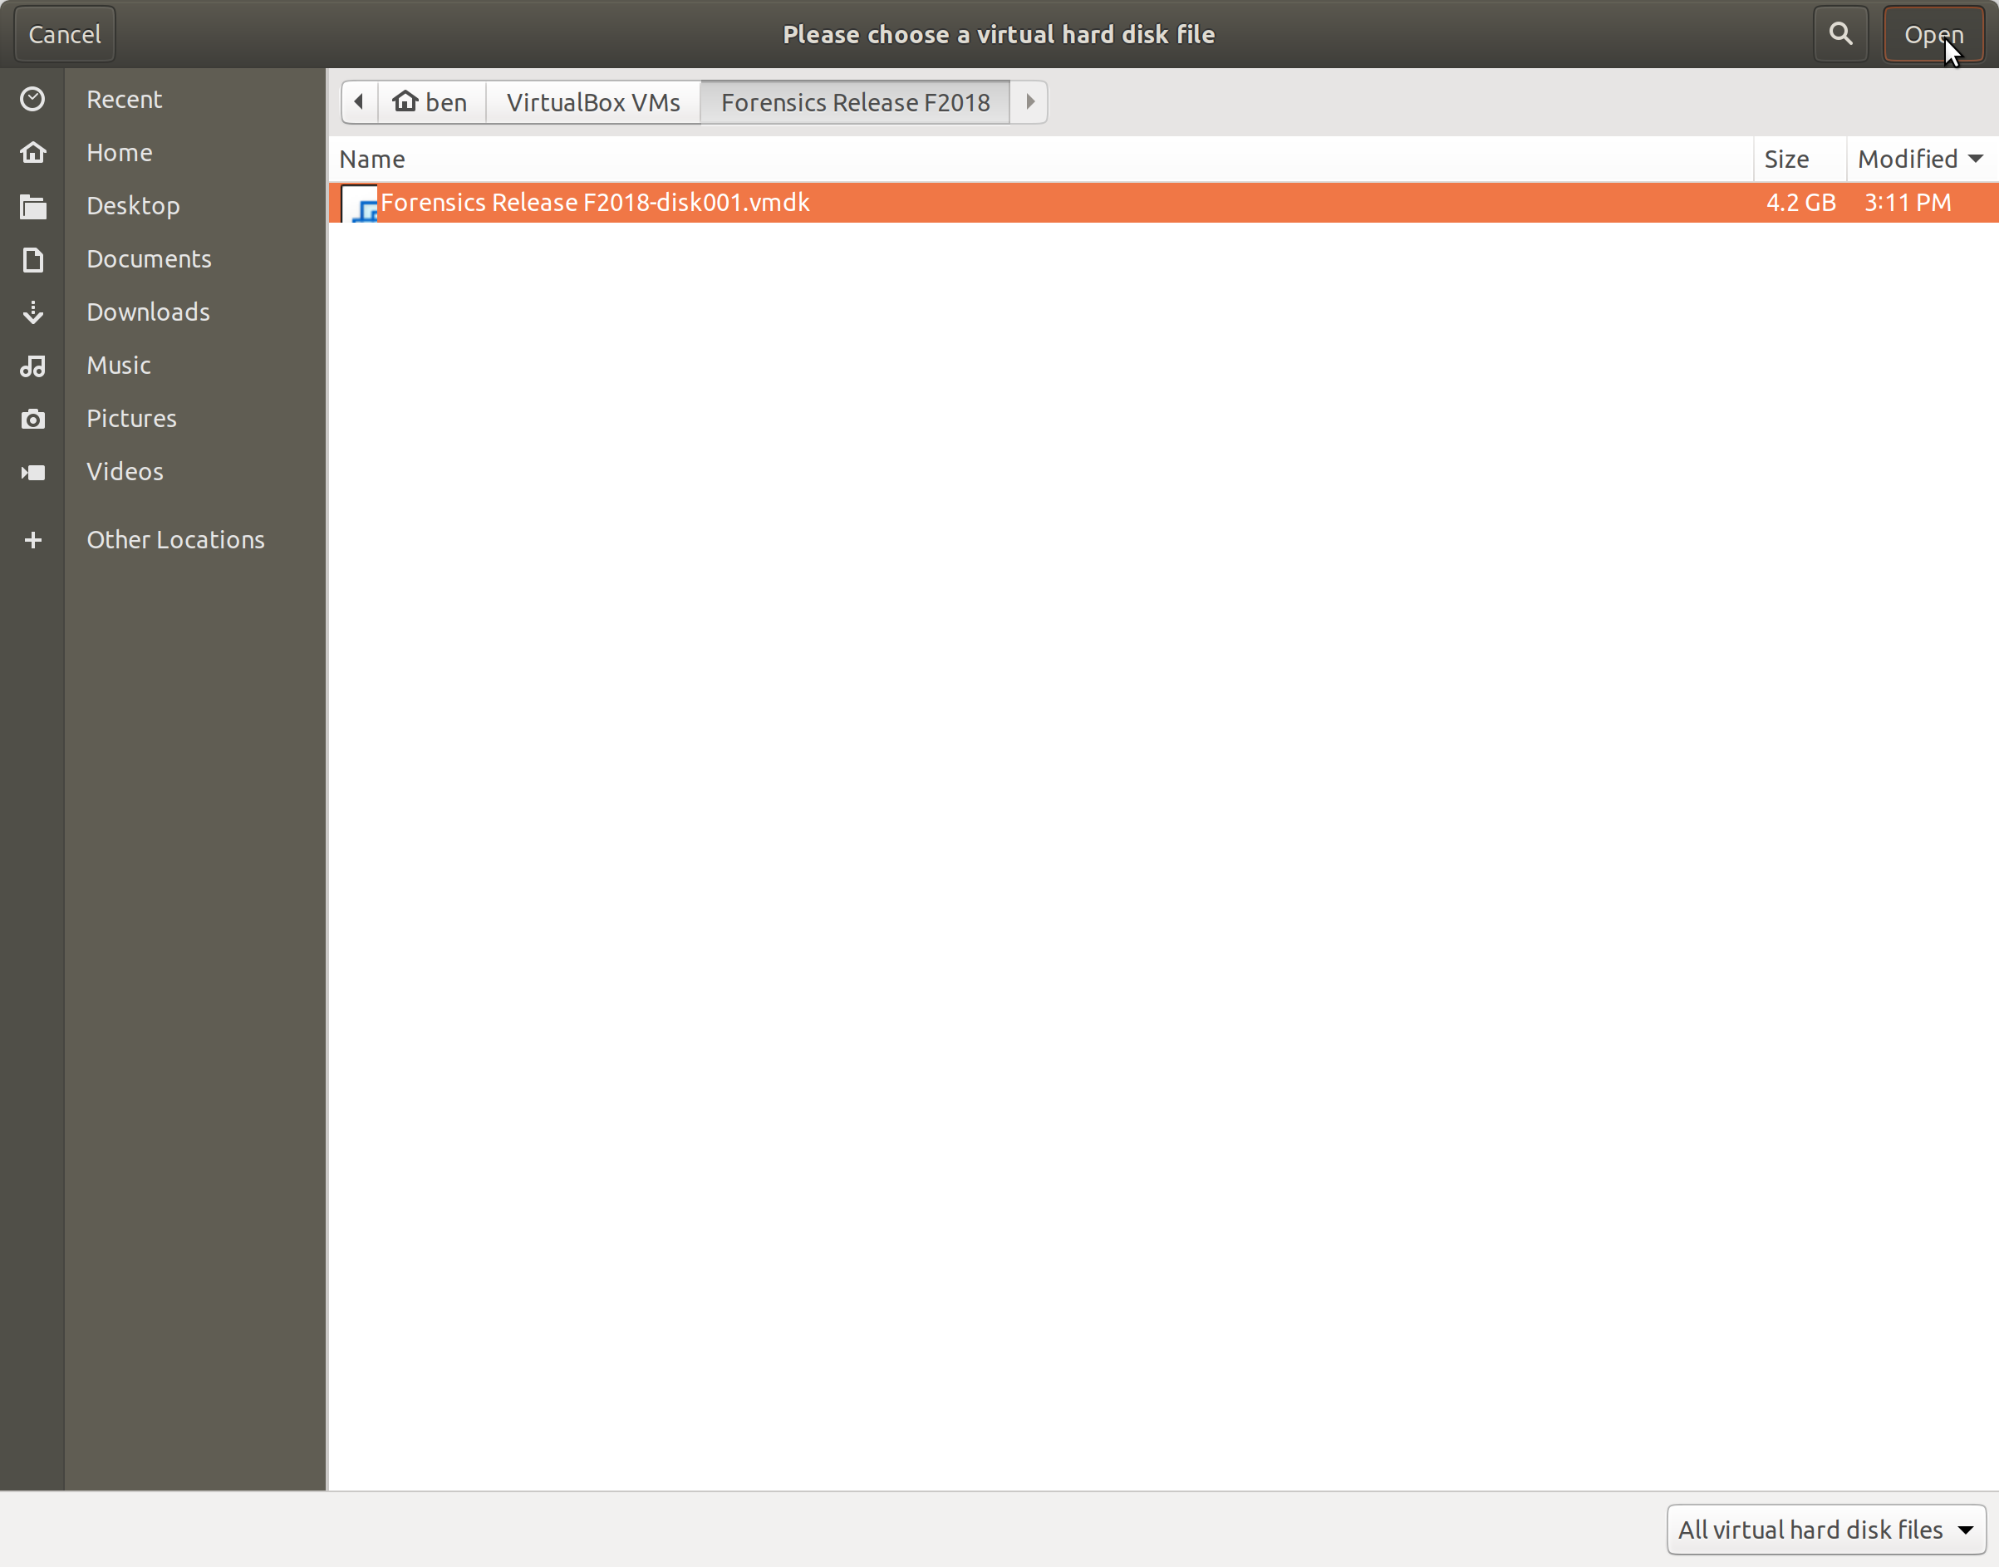This screenshot has width=1999, height=1567.
Task: Click the Recent clock icon in sidebar
Action: point(33,99)
